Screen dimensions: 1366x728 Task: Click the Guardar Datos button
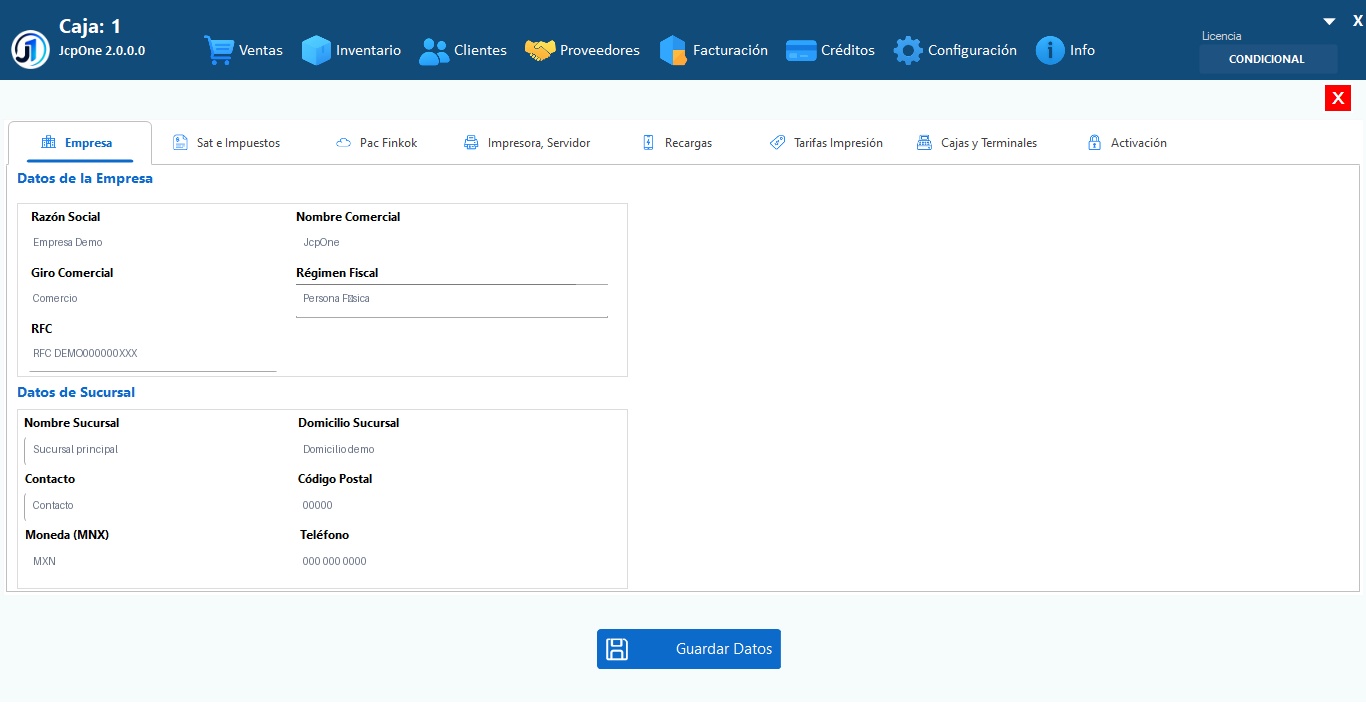click(689, 649)
